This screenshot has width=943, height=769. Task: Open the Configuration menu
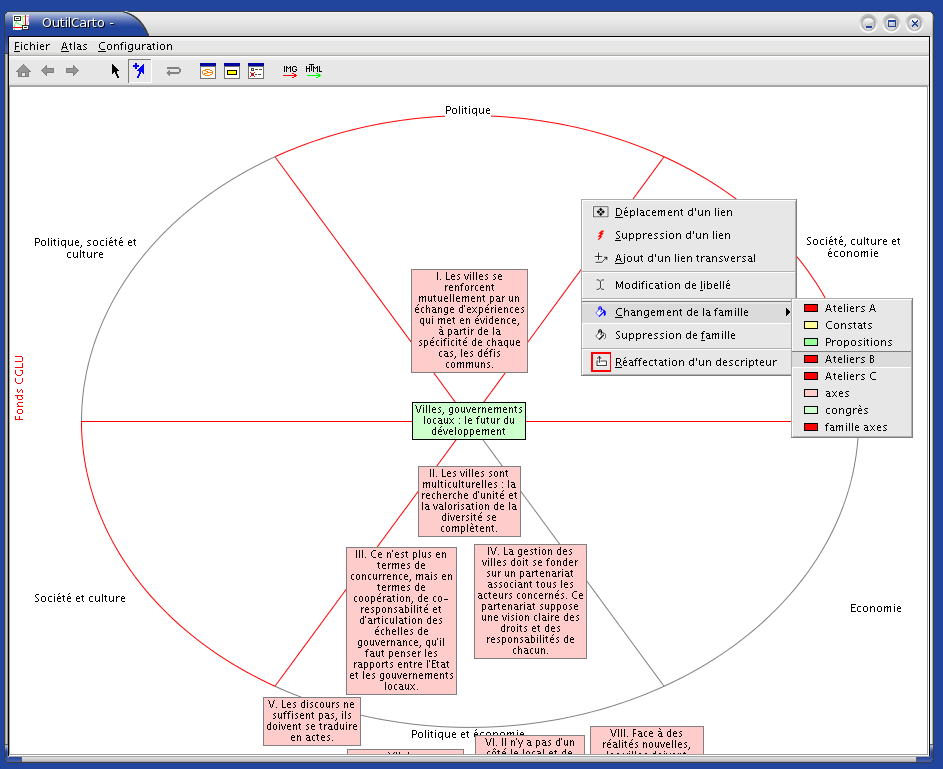pyautogui.click(x=135, y=46)
